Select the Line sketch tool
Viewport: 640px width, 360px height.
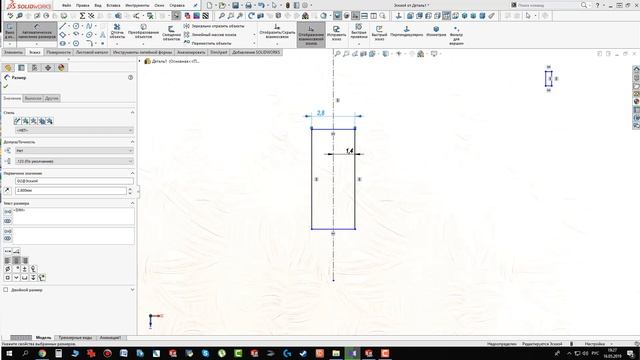62,26
